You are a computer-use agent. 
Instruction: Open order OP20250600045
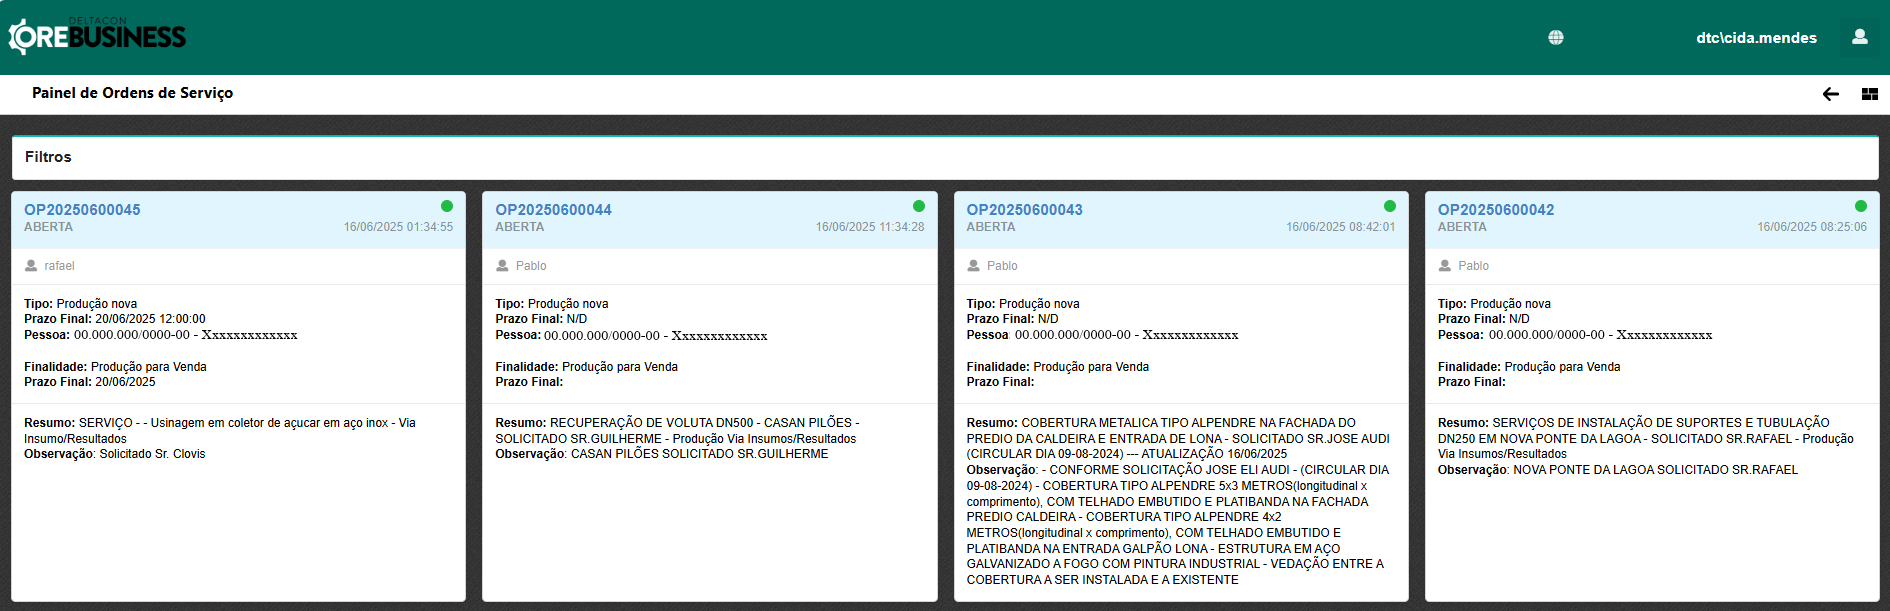point(82,210)
